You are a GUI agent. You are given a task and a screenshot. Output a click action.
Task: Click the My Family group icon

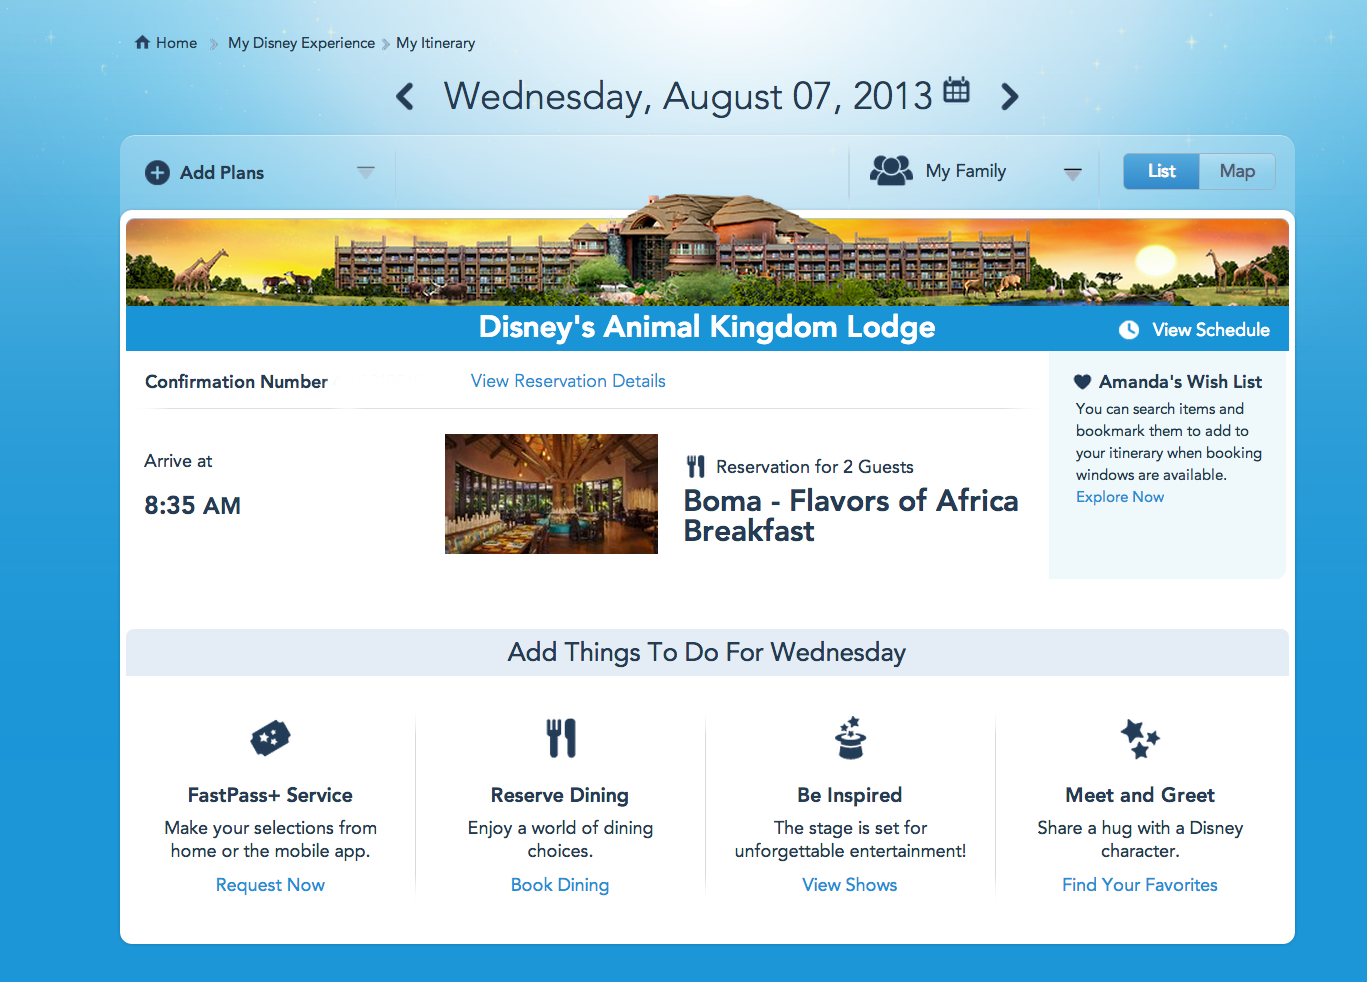[890, 171]
